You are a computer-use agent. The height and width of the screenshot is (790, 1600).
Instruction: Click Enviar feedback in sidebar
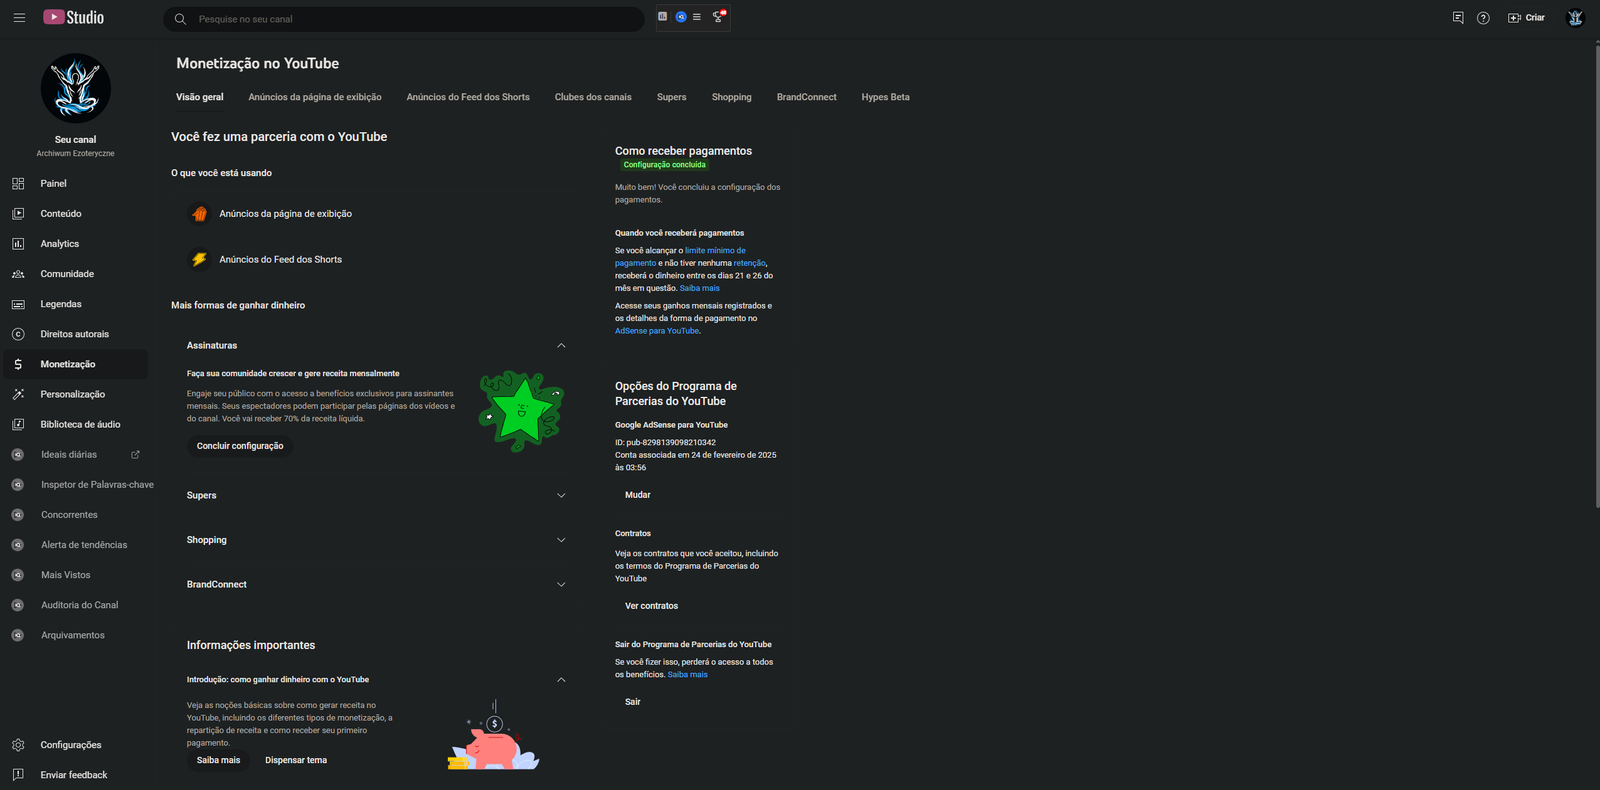click(x=76, y=775)
